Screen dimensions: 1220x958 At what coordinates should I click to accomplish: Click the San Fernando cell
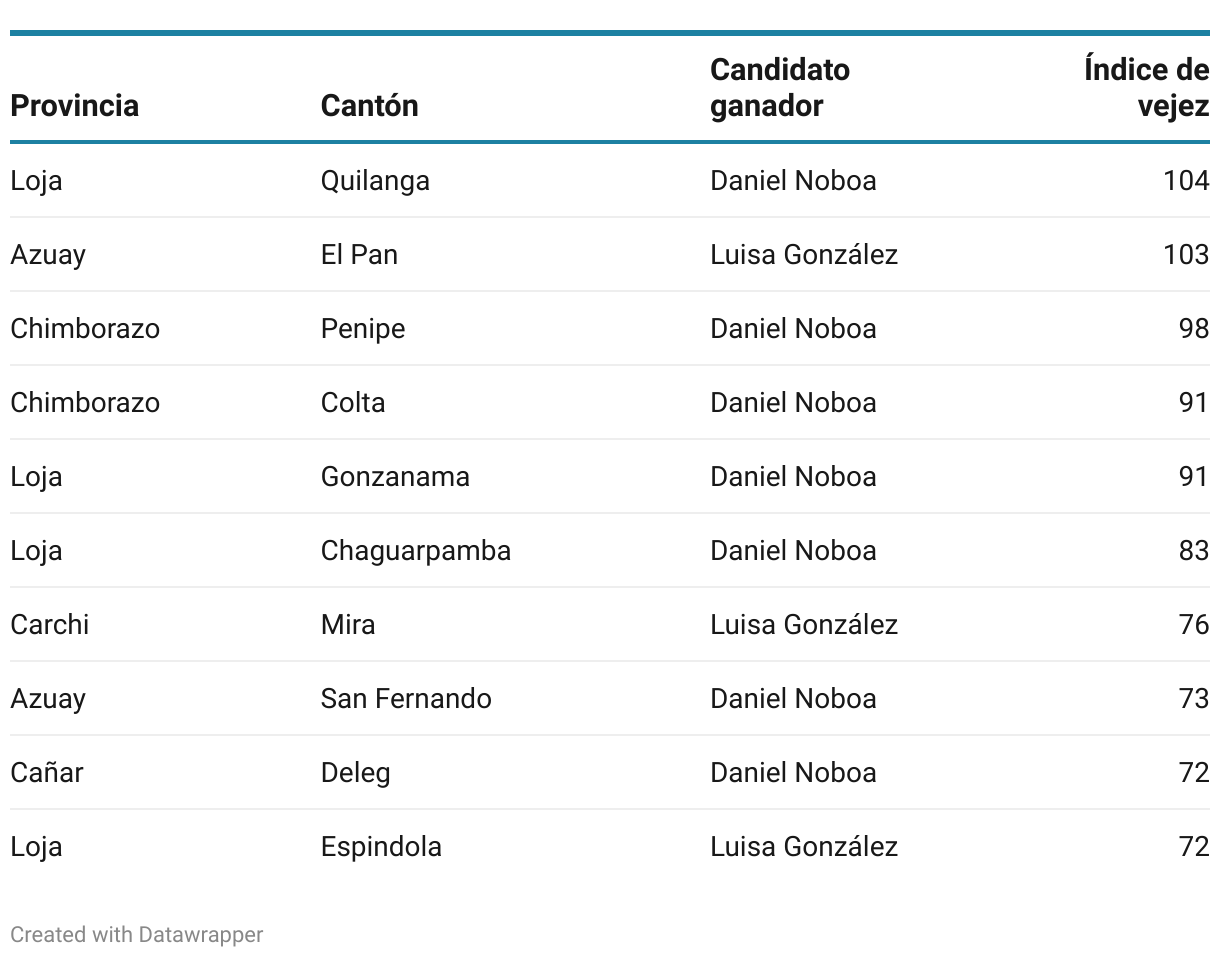(406, 698)
